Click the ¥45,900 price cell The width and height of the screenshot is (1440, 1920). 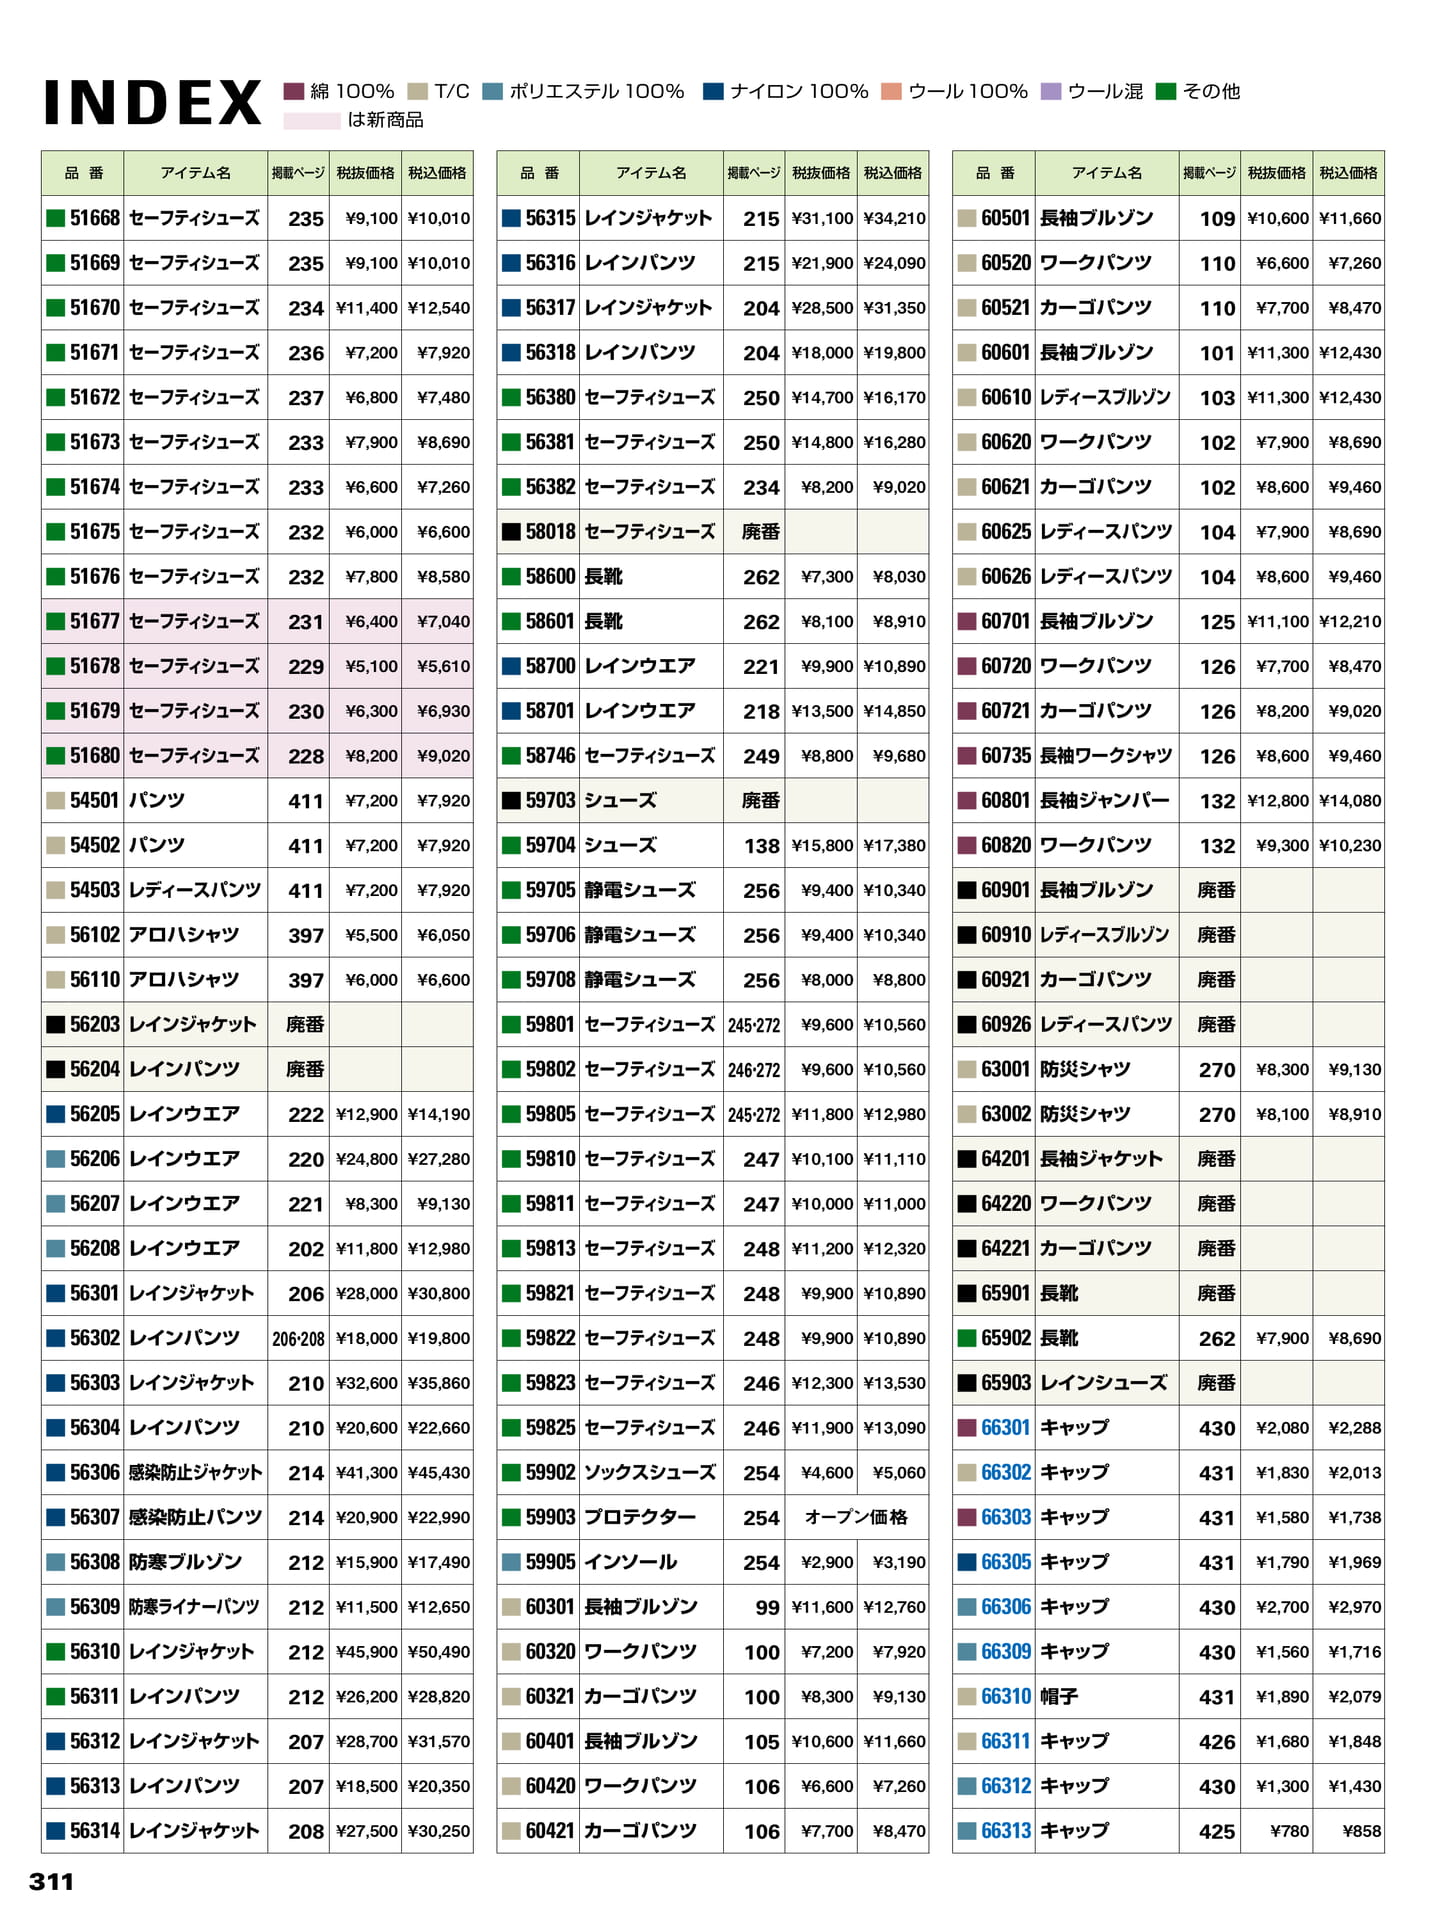coord(367,1652)
